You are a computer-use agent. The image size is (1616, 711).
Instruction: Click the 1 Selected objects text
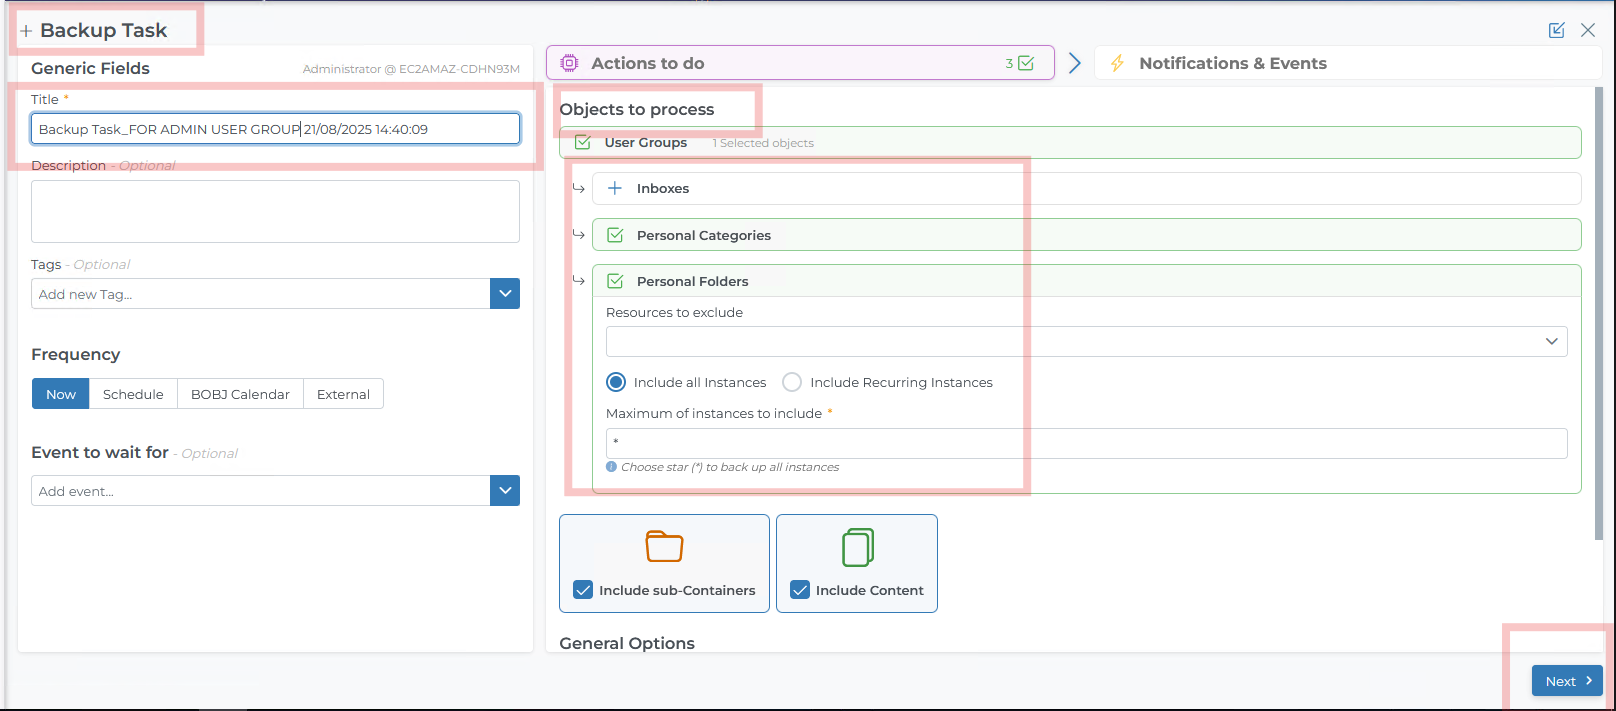click(763, 143)
